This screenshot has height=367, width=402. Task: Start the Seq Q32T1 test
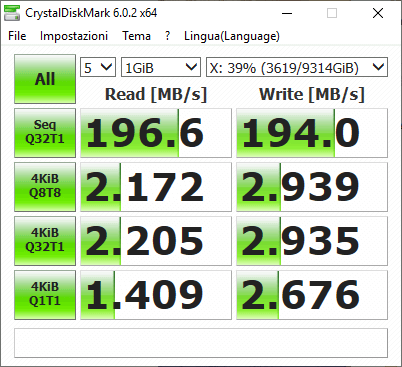pyautogui.click(x=45, y=133)
